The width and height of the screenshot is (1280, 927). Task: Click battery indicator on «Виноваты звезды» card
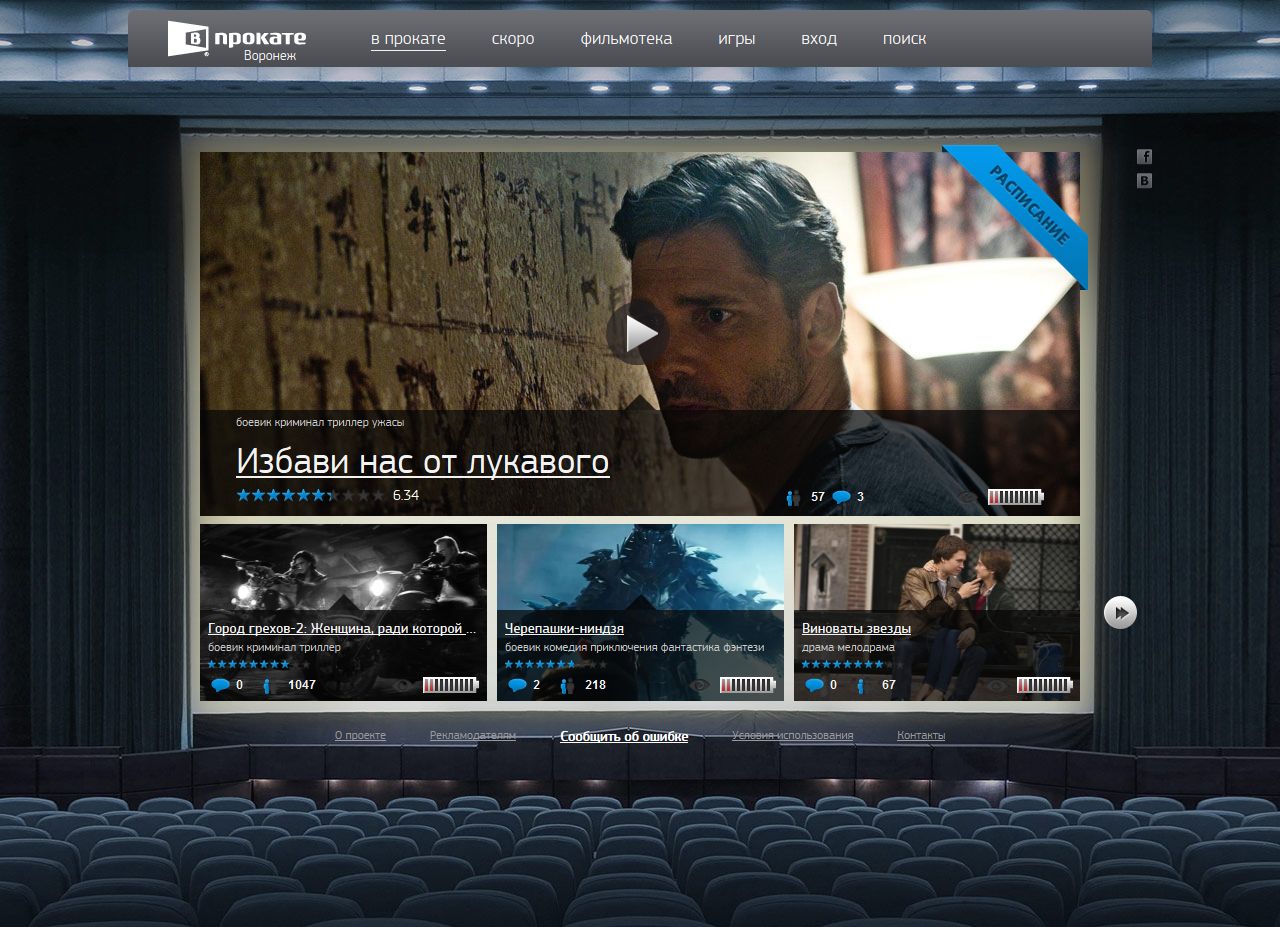[x=1044, y=685]
